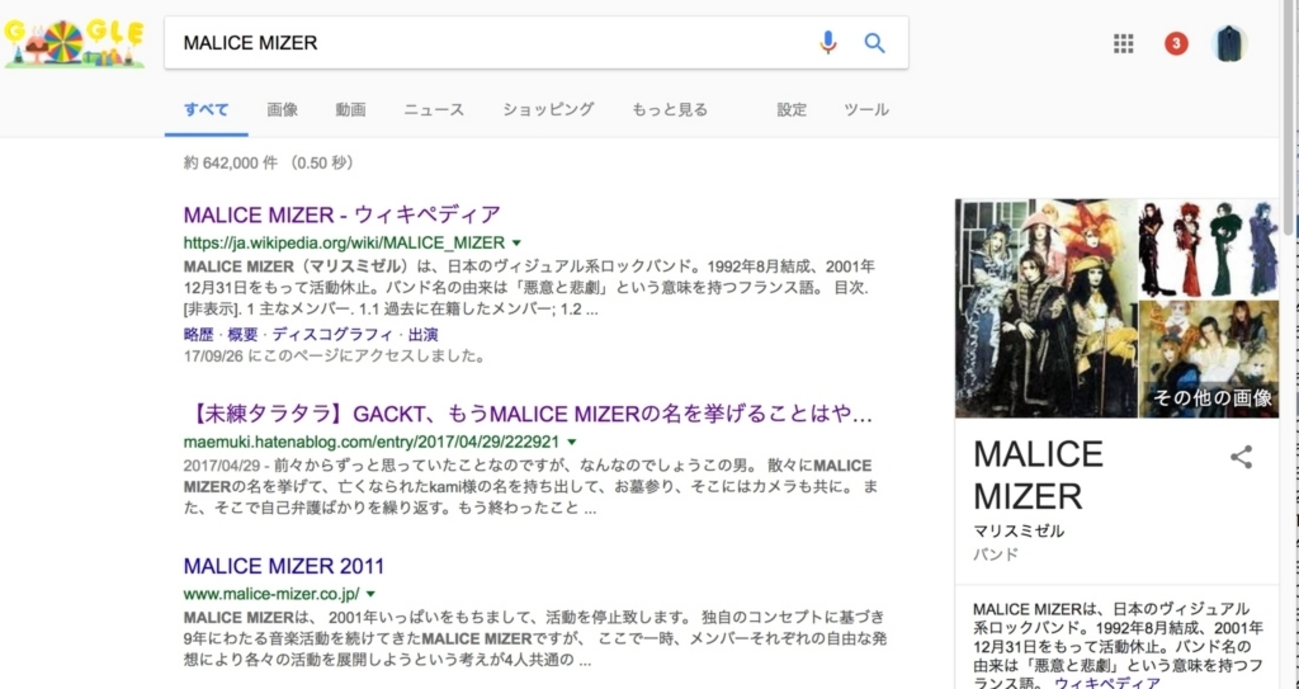This screenshot has width=1299, height=689.
Task: Open ウィキペディア link in knowledge panel
Action: [x=1108, y=683]
